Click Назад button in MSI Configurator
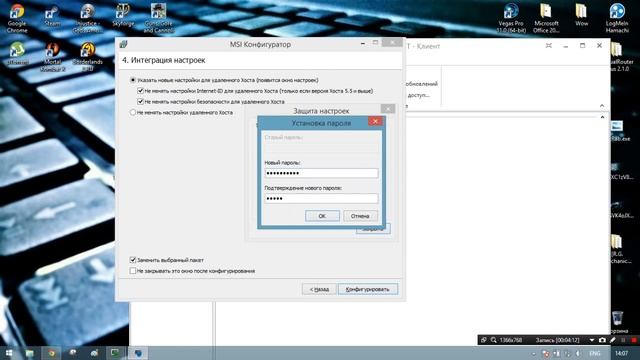640x360 pixels. (x=319, y=289)
